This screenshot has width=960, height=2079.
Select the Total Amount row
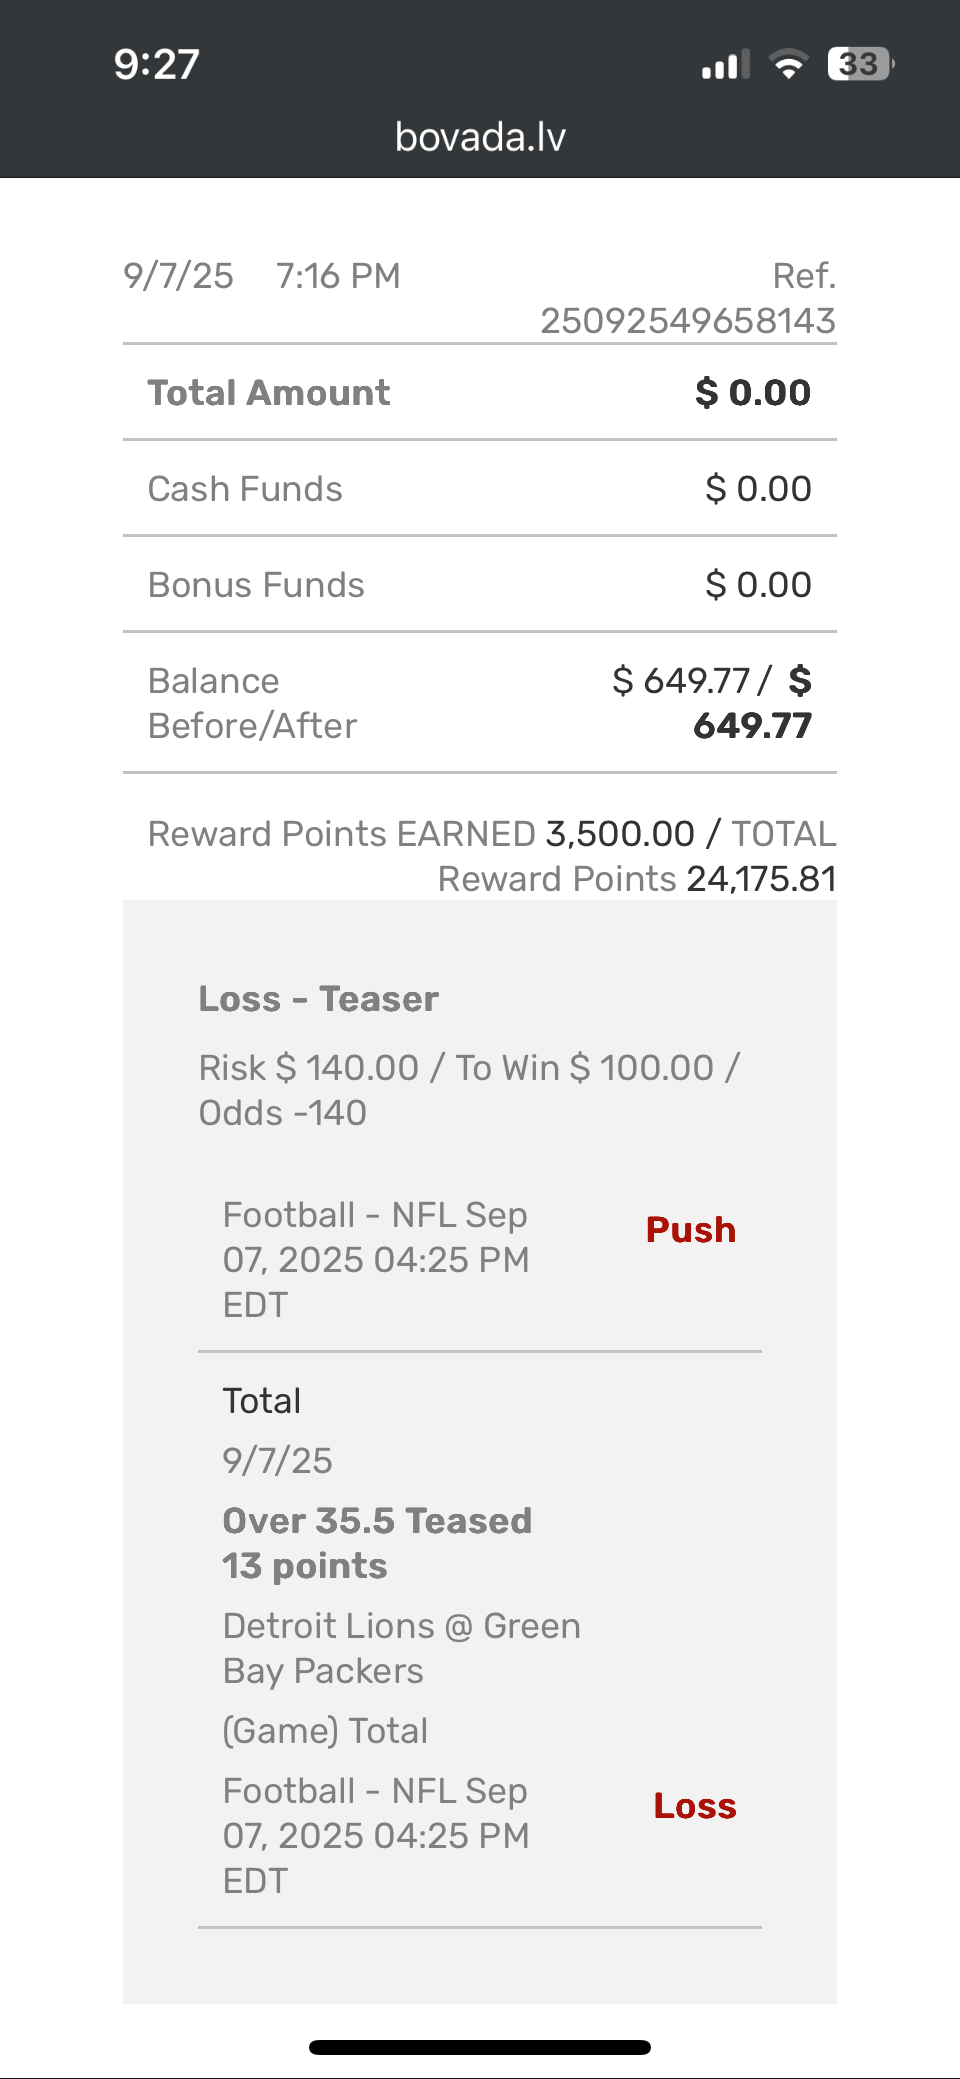point(480,393)
